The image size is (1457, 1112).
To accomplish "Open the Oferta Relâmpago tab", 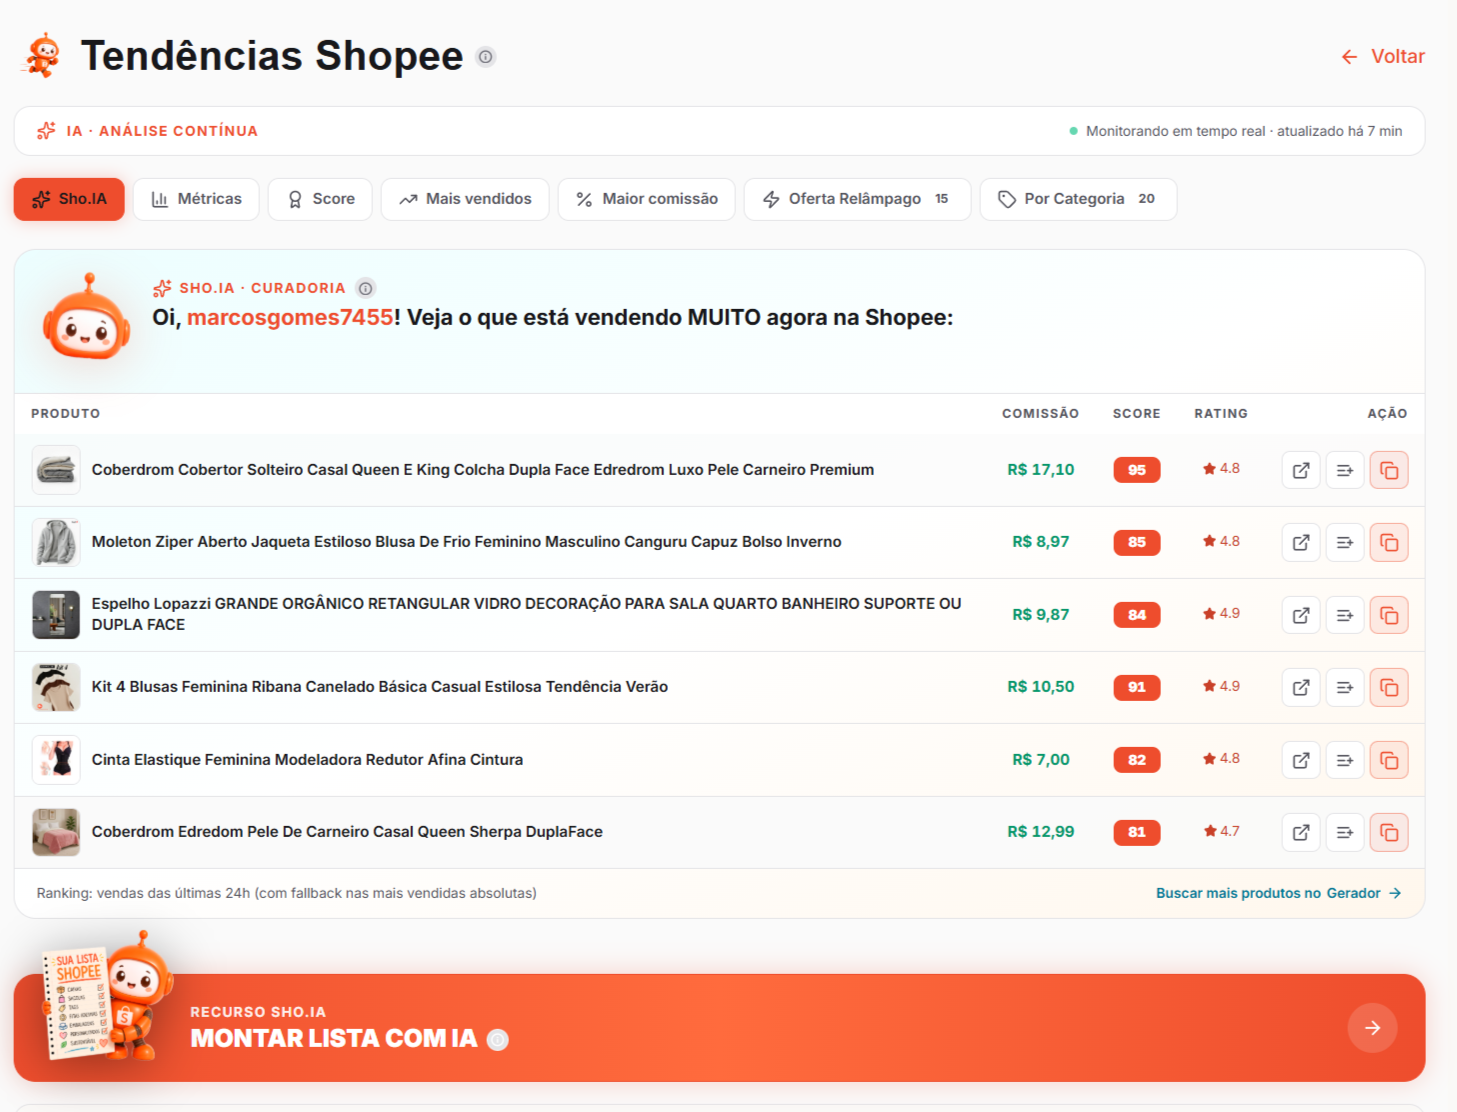I will (857, 199).
